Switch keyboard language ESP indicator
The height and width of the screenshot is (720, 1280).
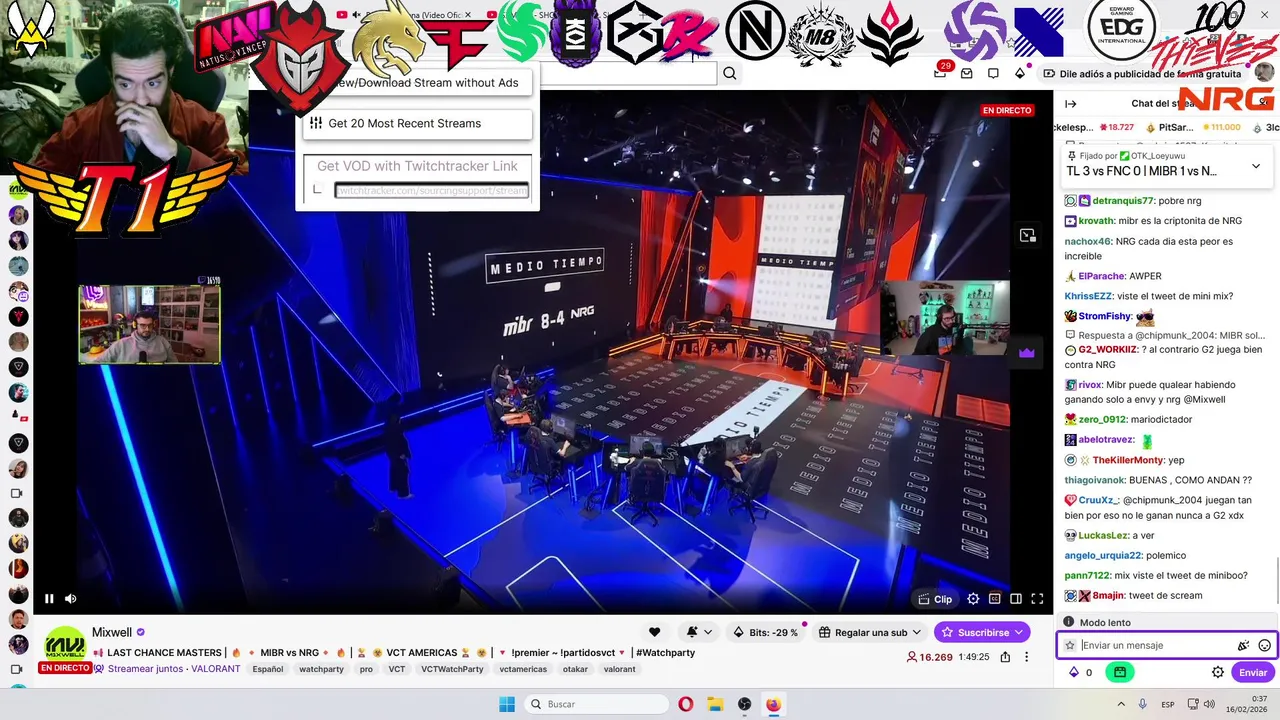(1168, 704)
